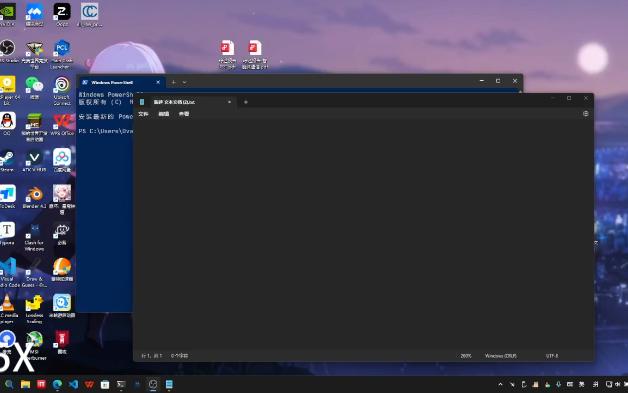628x393 pixels.
Task: Click the Search icon on the taskbar
Action: tap(9, 384)
